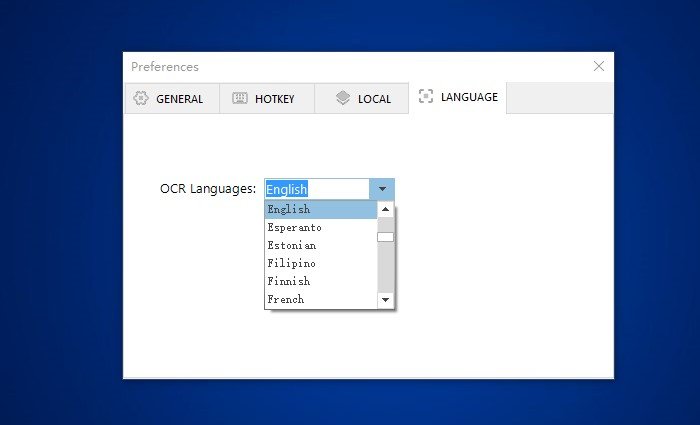
Task: Click the language list scroll up arrow
Action: point(385,210)
